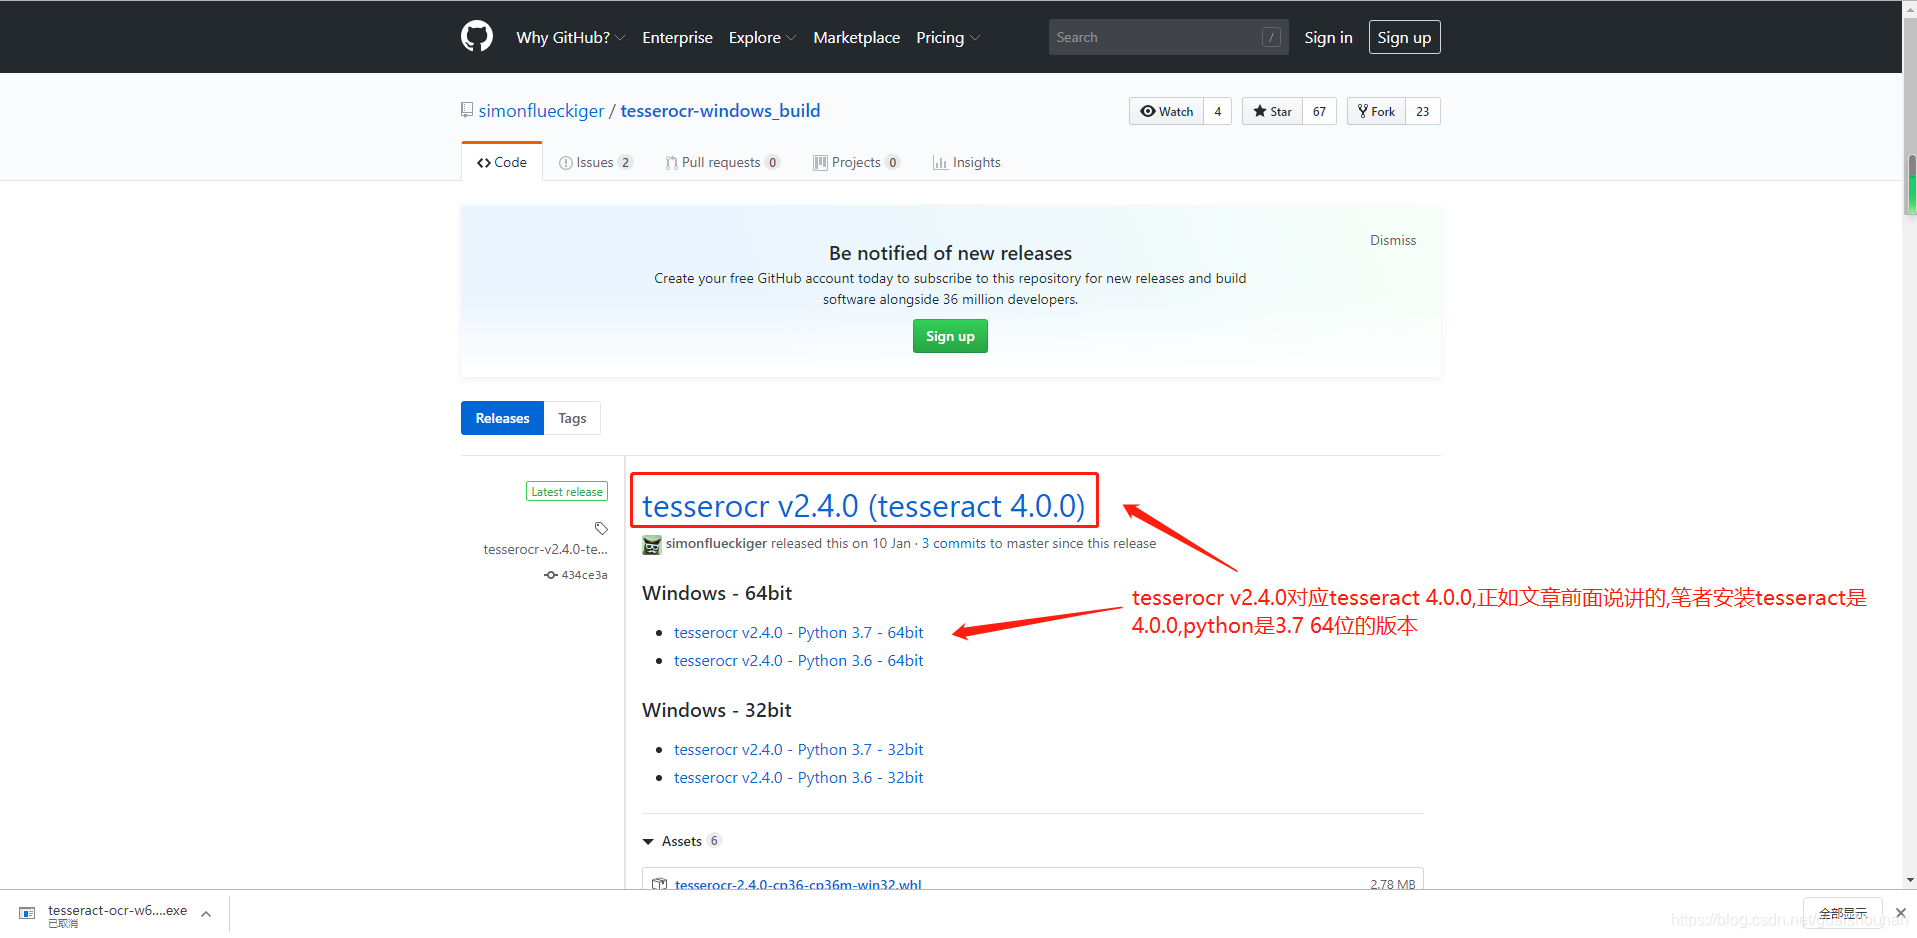Open the Insights tab
The width and height of the screenshot is (1917, 938).
pyautogui.click(x=967, y=162)
